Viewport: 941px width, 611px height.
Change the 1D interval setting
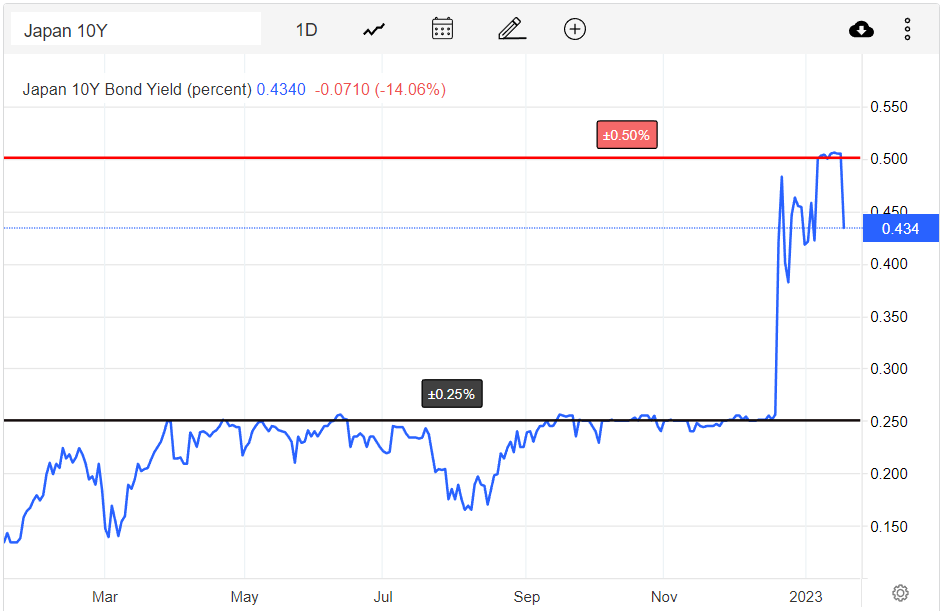306,29
